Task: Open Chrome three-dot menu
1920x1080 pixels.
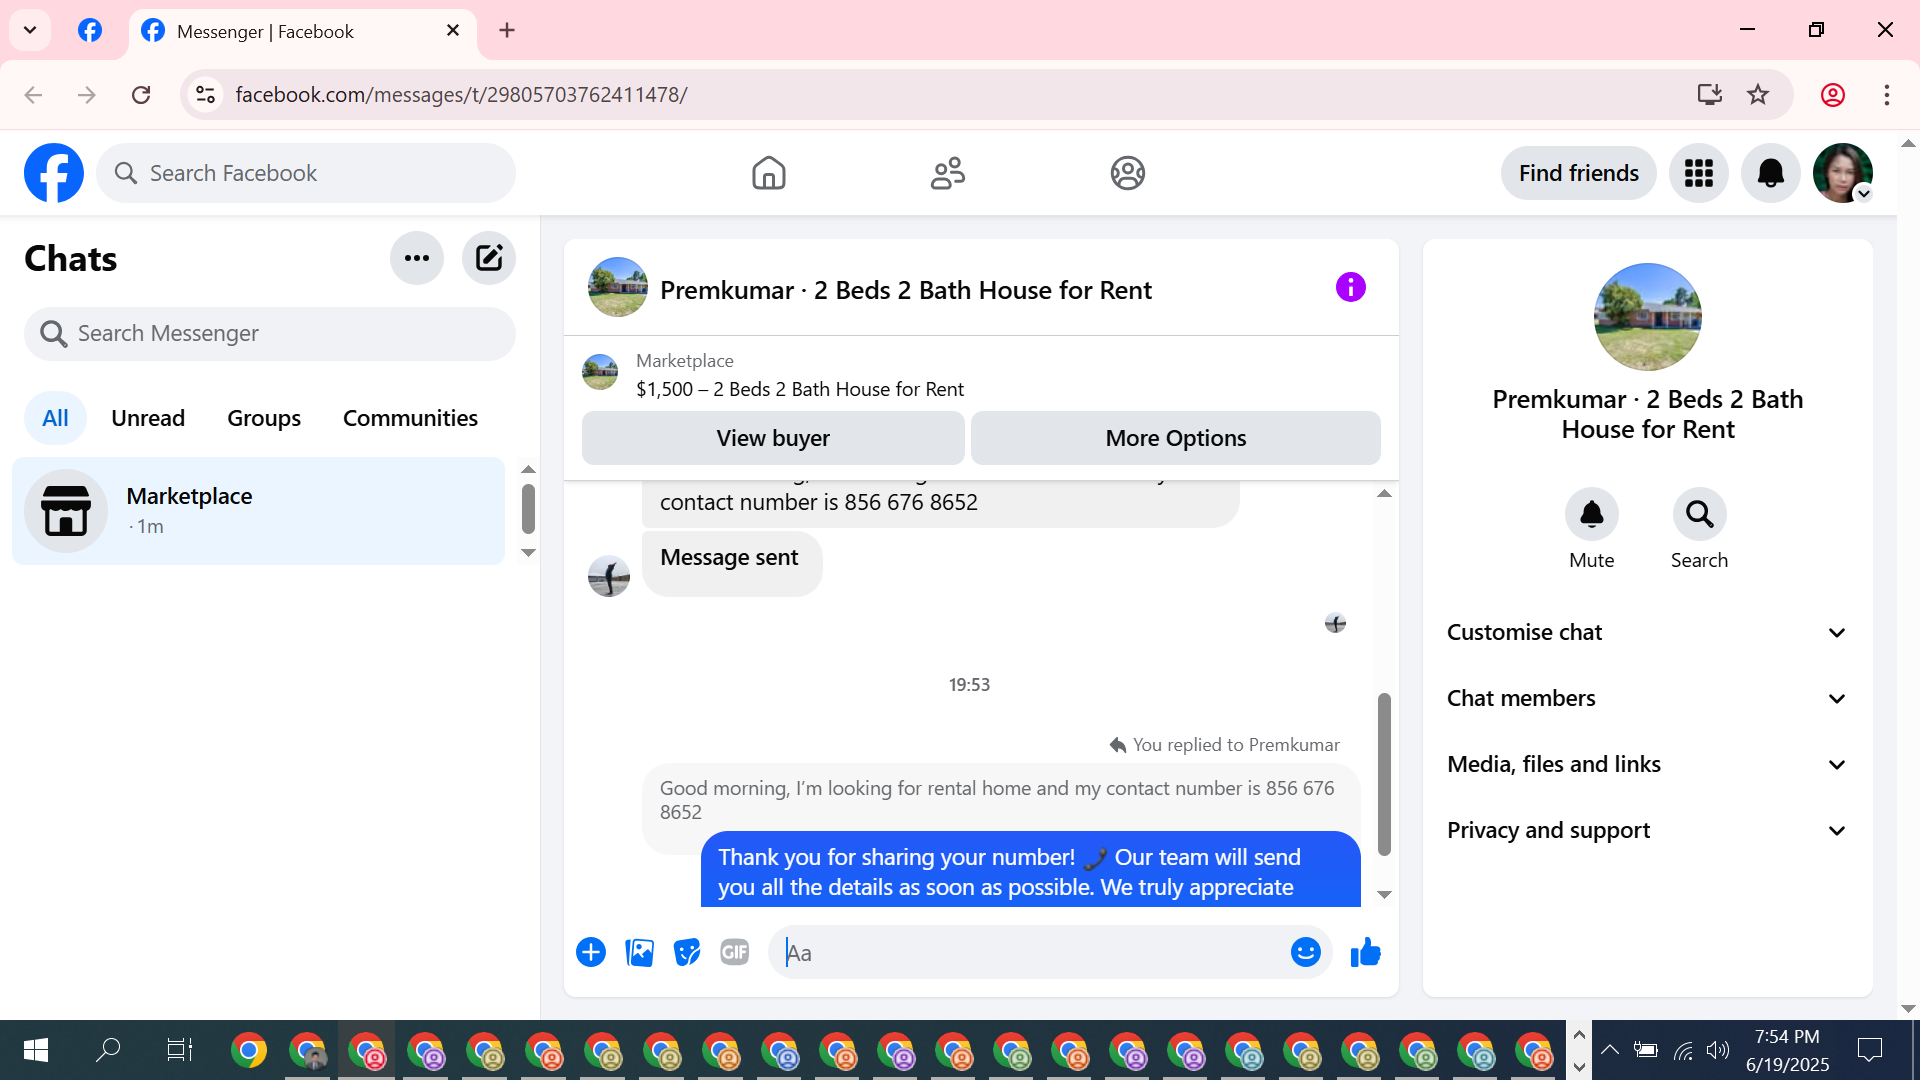Action: tap(1886, 94)
